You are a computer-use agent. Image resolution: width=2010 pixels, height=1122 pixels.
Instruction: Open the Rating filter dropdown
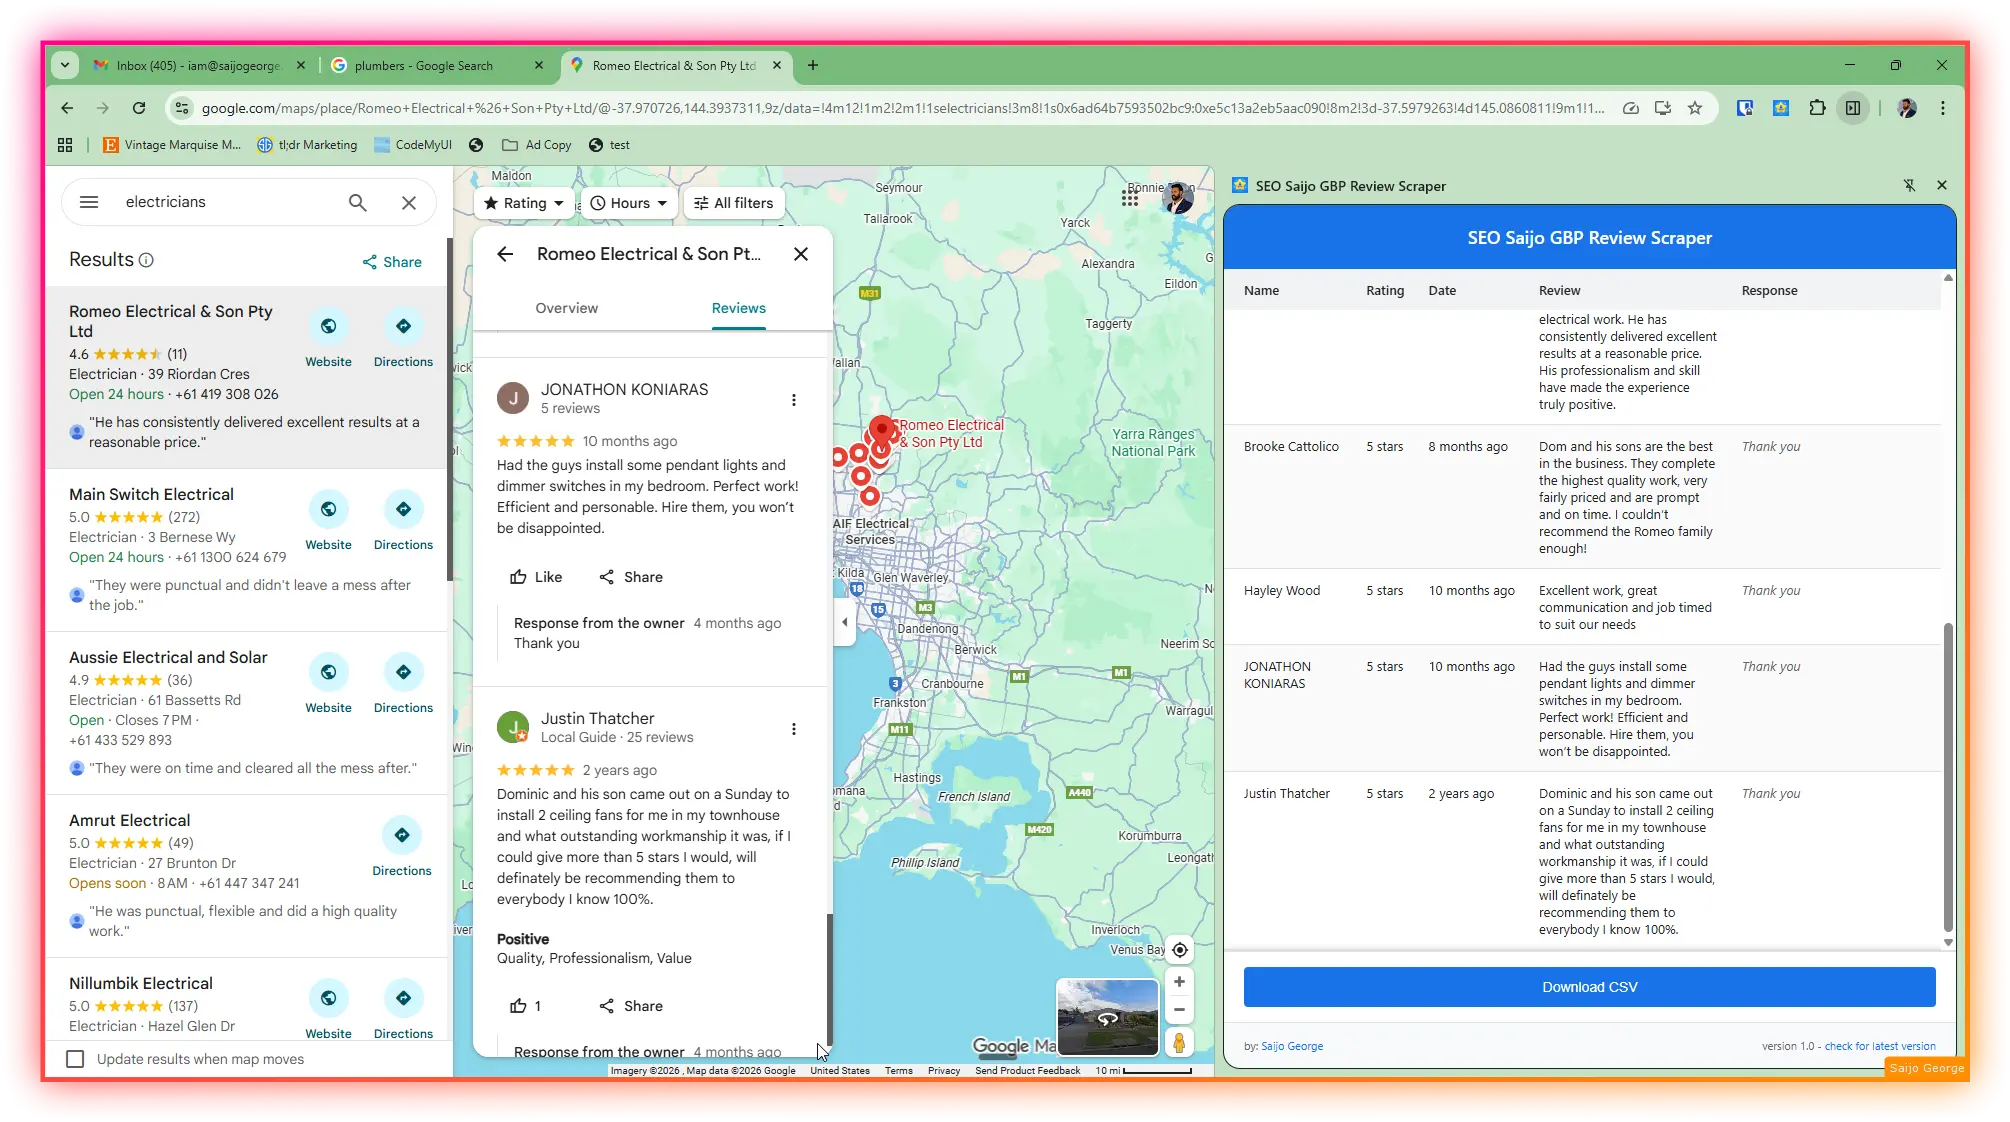[x=523, y=202]
